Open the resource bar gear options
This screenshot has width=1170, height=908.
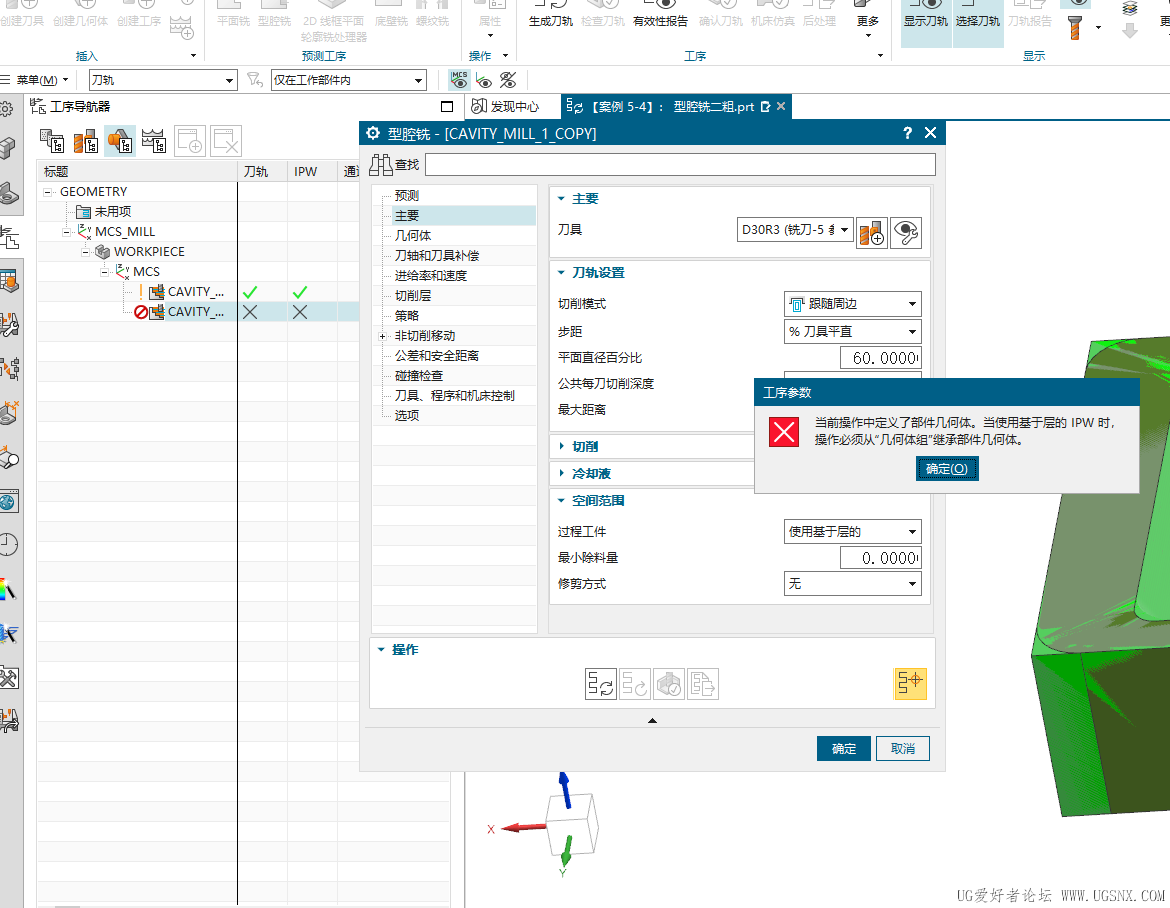(7, 109)
